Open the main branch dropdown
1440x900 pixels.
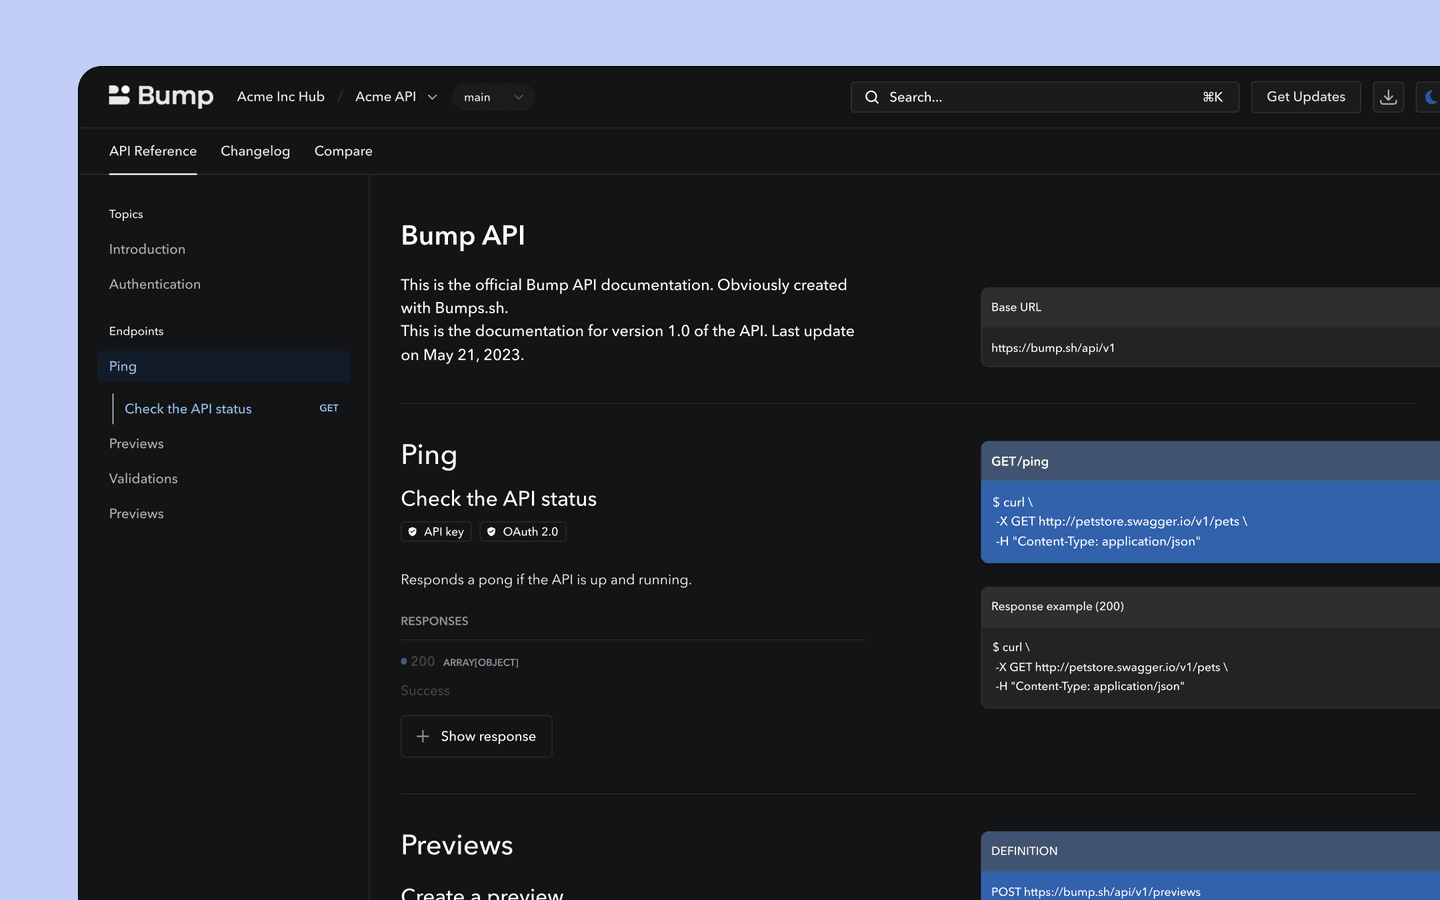coord(493,97)
